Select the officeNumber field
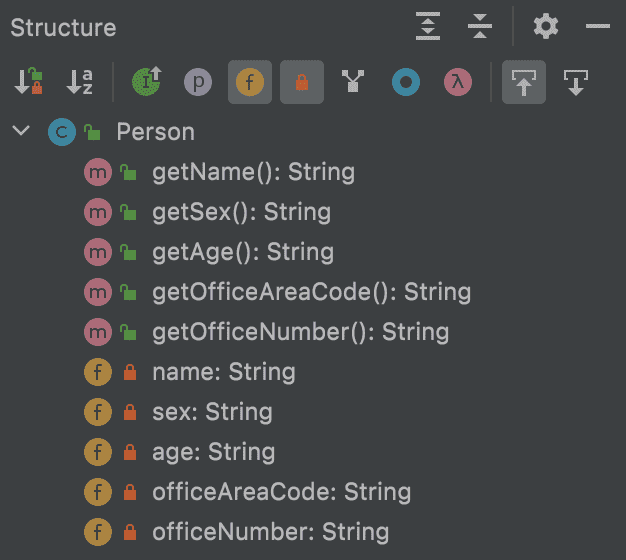The height and width of the screenshot is (560, 626). tap(270, 532)
